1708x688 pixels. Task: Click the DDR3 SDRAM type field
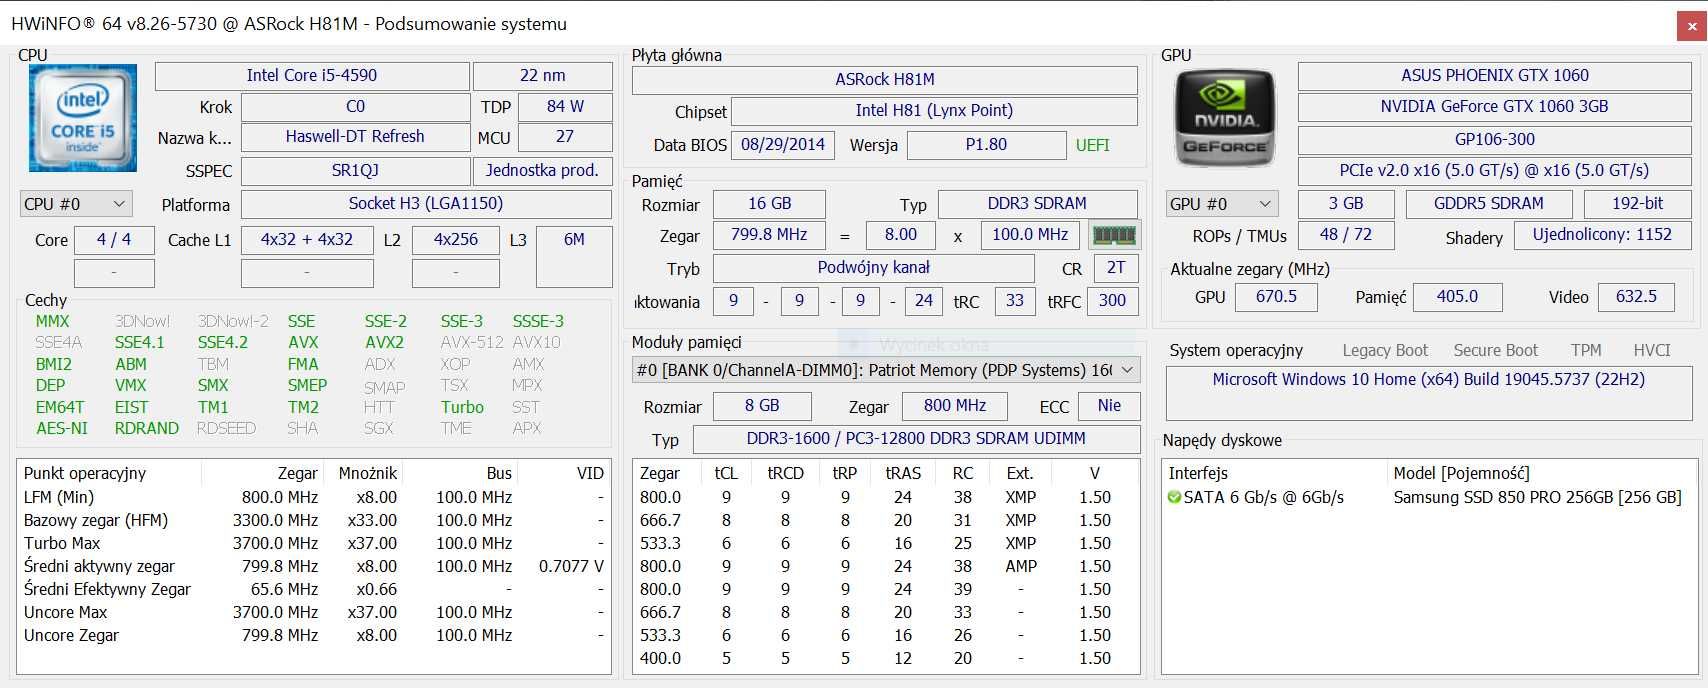[1037, 204]
